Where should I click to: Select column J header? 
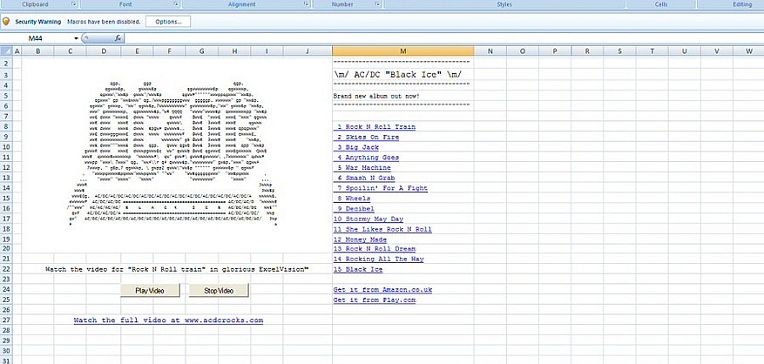[x=307, y=51]
